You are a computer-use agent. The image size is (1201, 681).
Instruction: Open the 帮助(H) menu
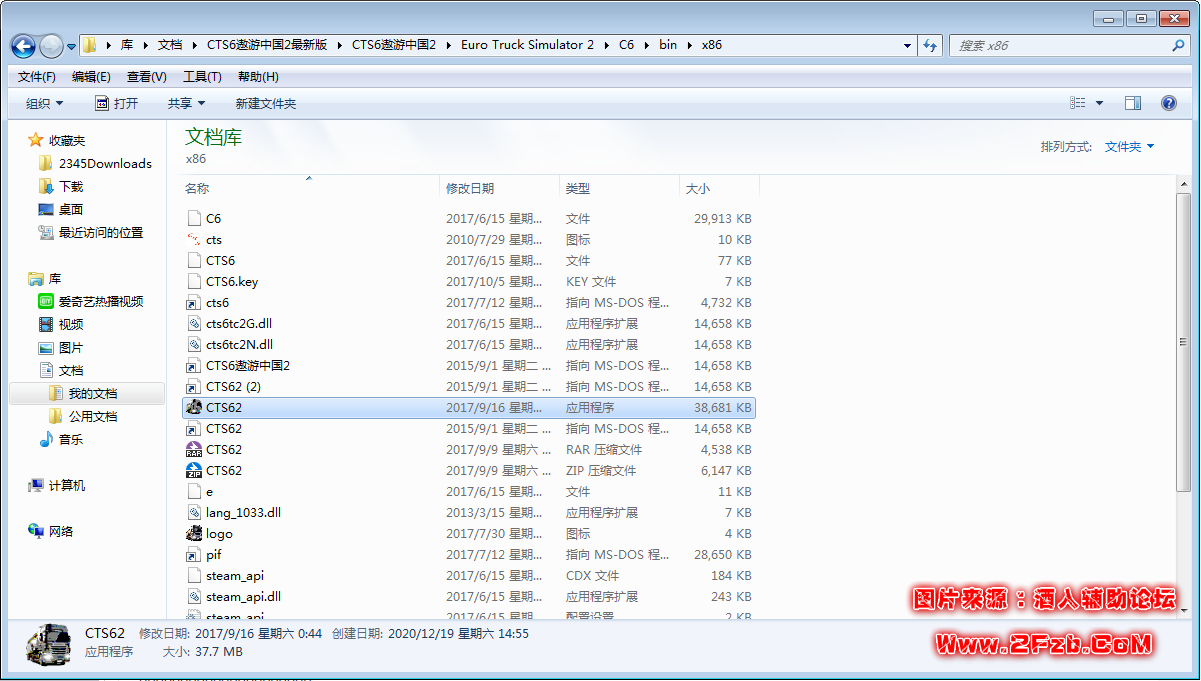pyautogui.click(x=258, y=77)
